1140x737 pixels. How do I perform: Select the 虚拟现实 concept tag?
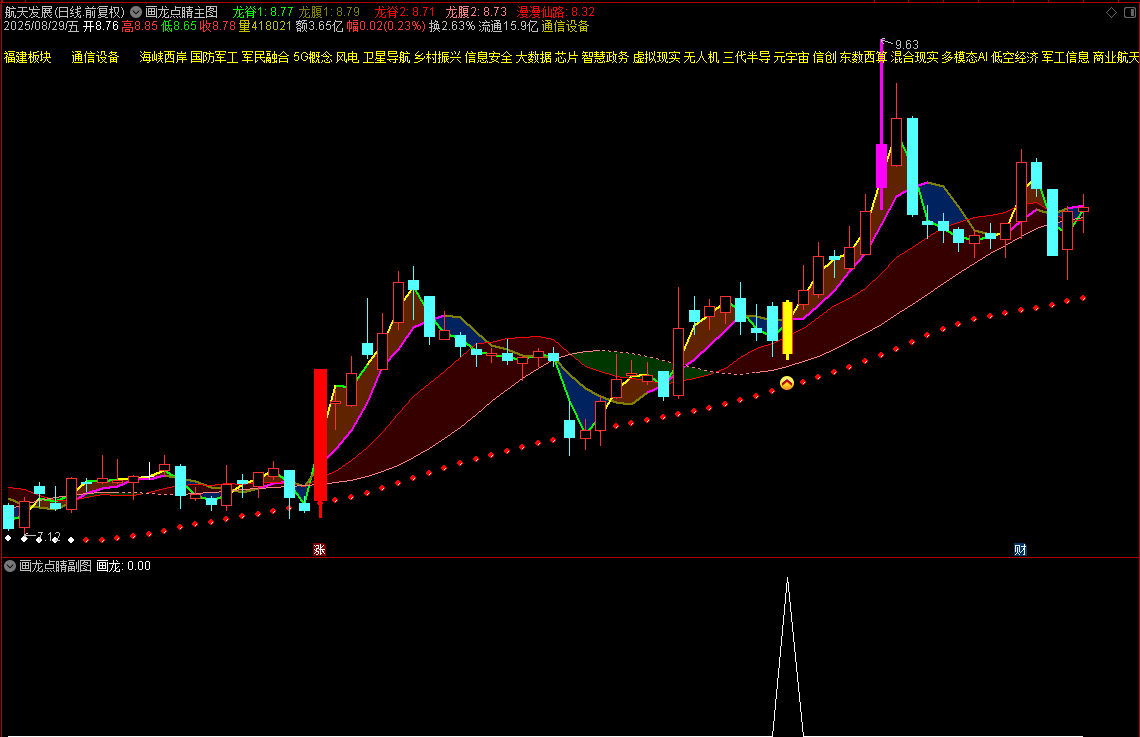click(657, 57)
